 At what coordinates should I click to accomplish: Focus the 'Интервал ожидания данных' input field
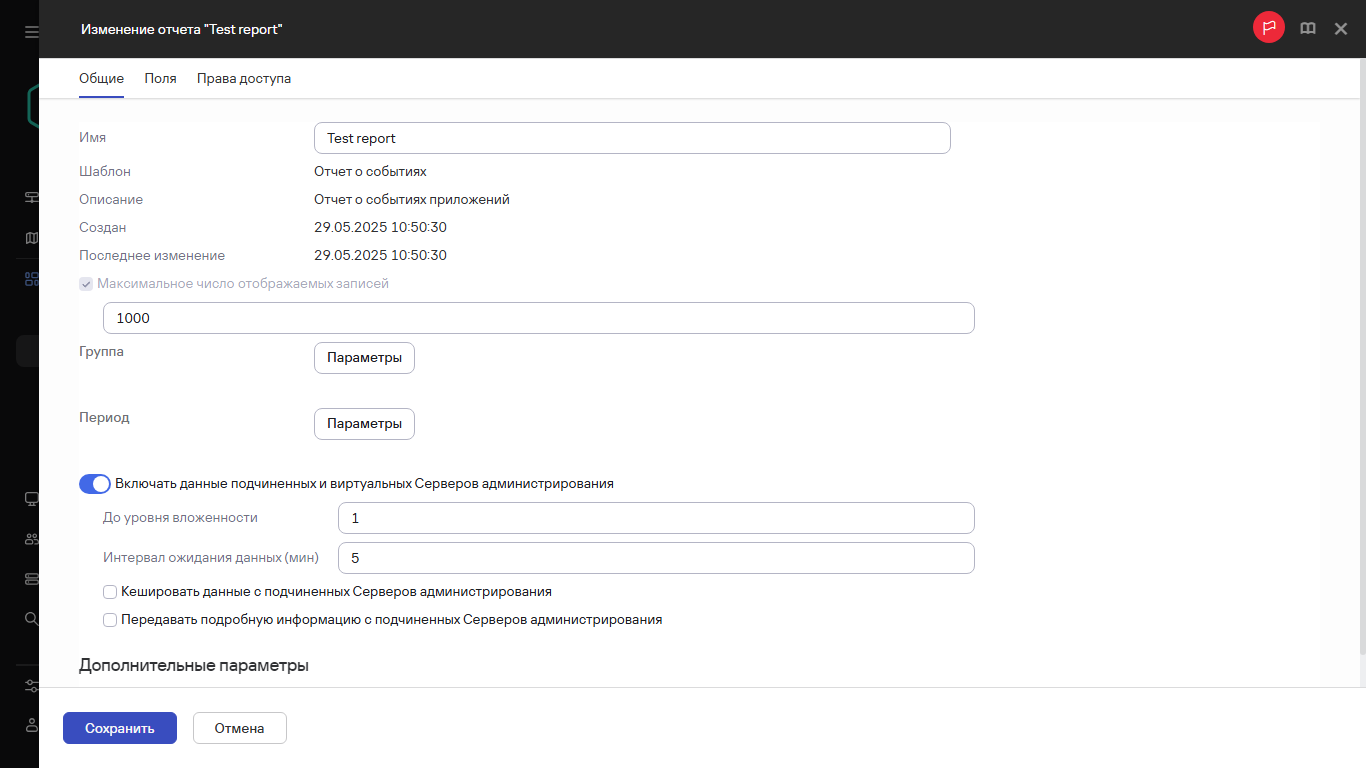point(656,558)
